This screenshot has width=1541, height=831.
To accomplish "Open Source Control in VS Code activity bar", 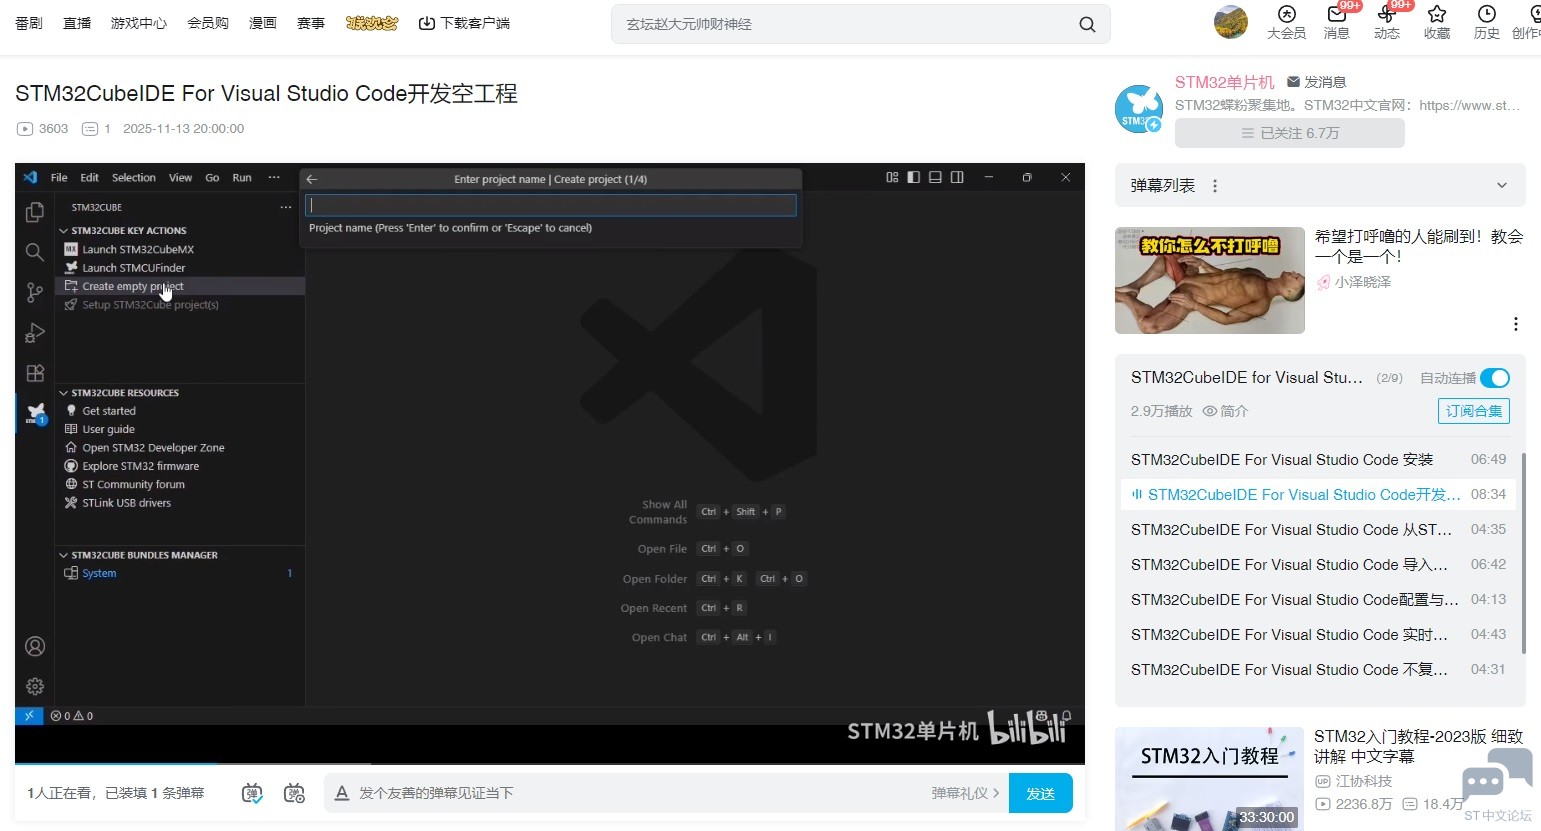I will pos(35,292).
